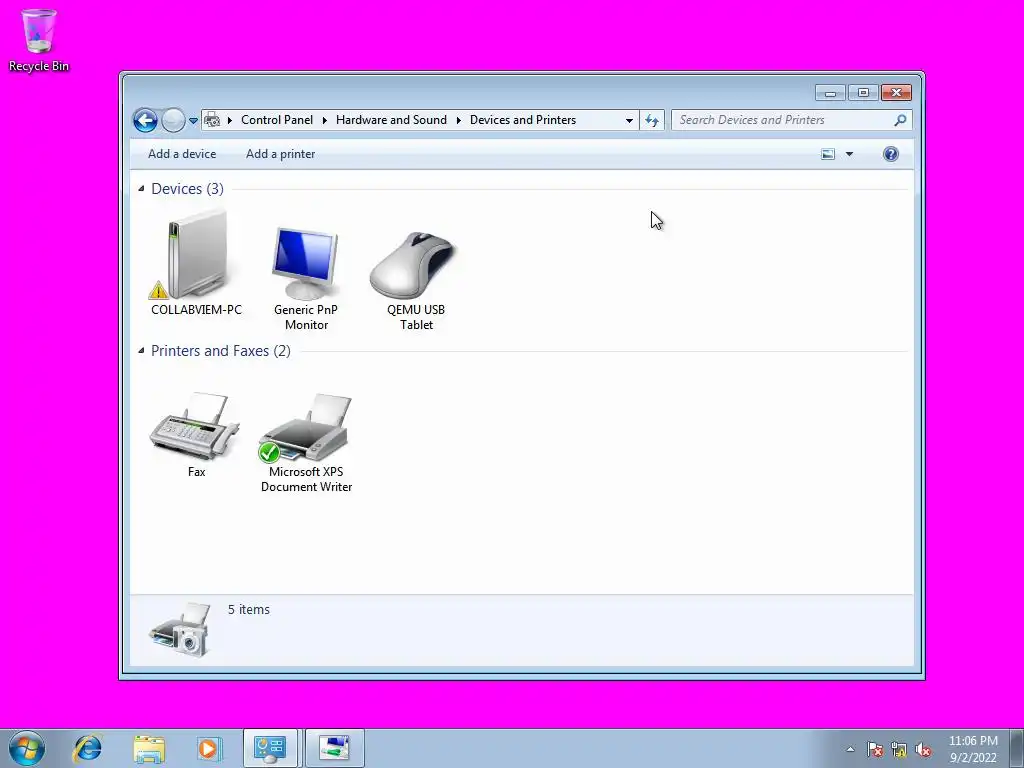
Task: Click the grayed Forward navigation arrow
Action: pos(173,120)
